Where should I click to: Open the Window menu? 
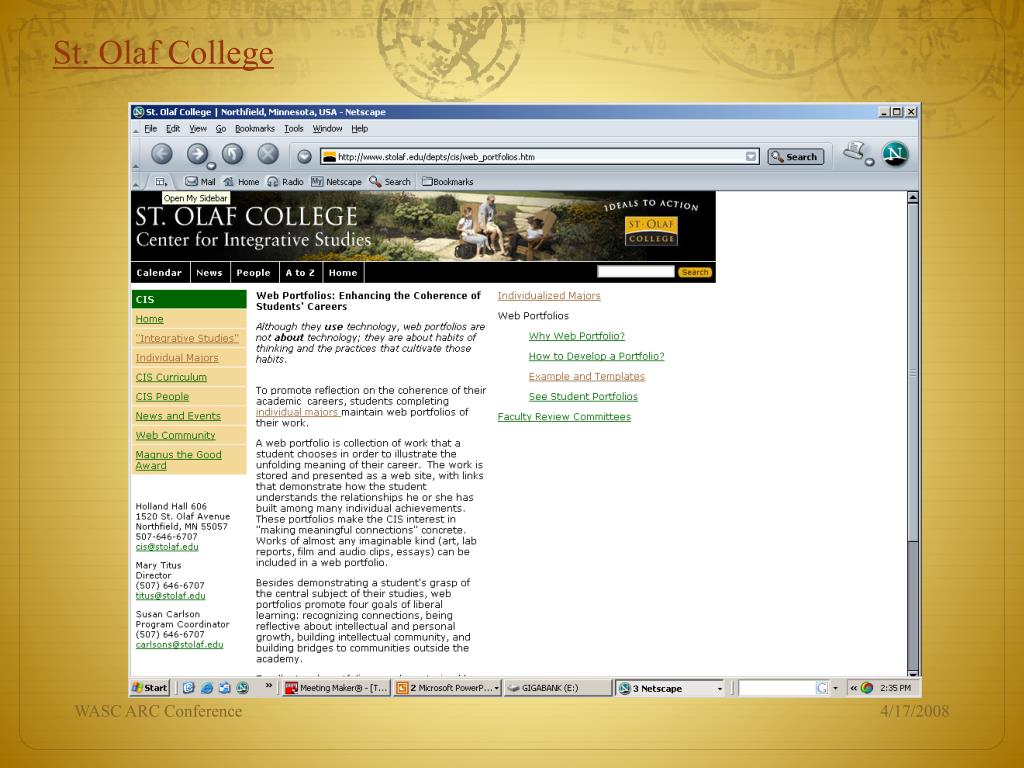[327, 129]
